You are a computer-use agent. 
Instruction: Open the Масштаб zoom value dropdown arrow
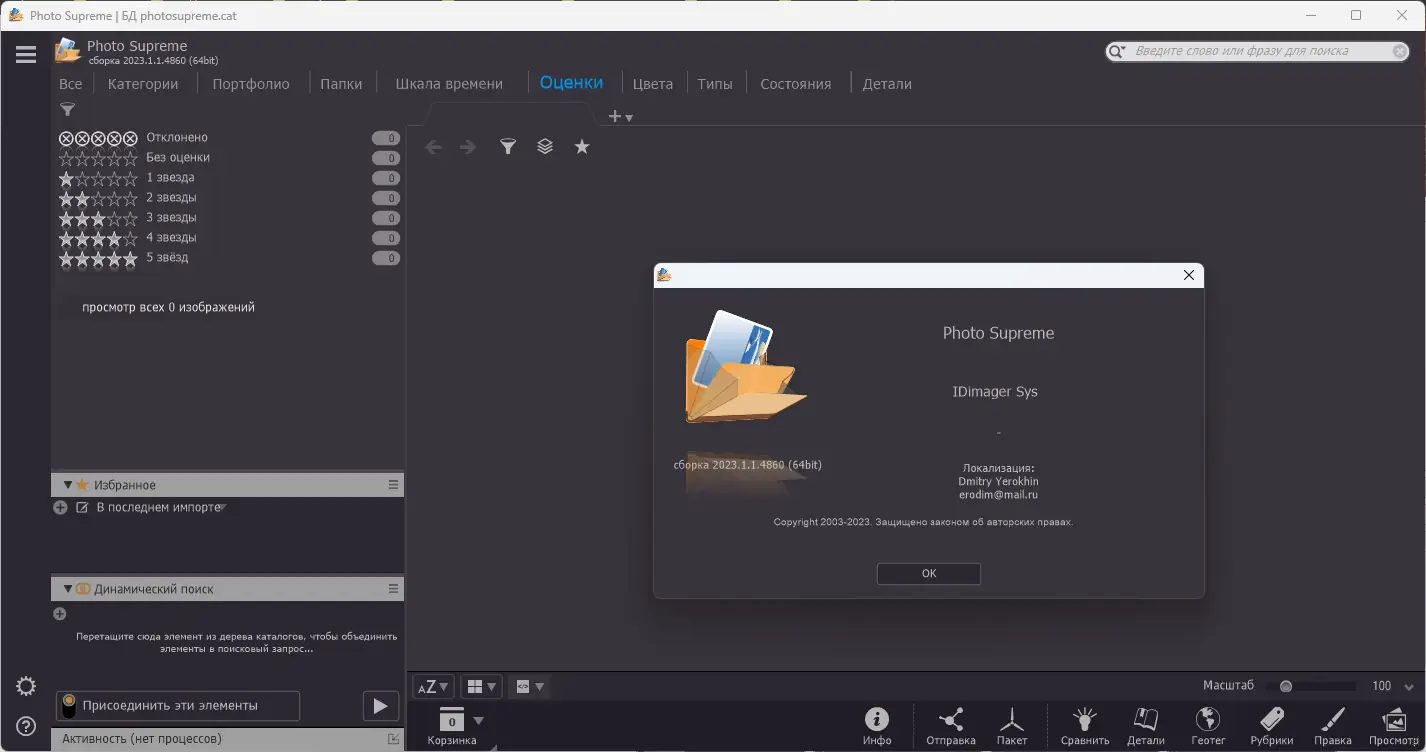pyautogui.click(x=1408, y=687)
